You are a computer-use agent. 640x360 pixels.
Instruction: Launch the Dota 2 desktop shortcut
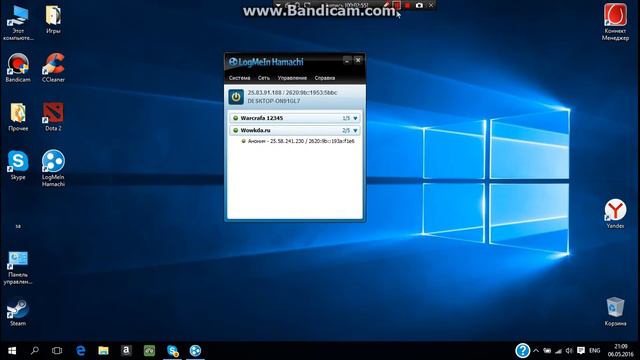point(53,117)
